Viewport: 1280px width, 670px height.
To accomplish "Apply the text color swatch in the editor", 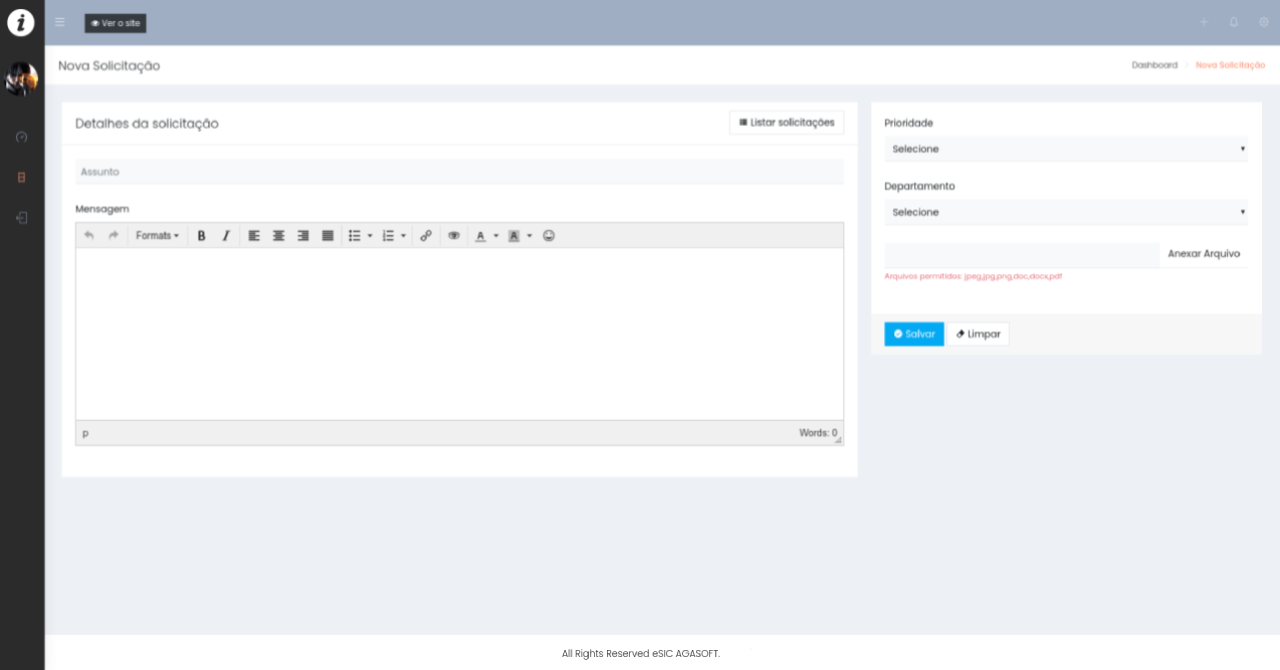I will (480, 236).
